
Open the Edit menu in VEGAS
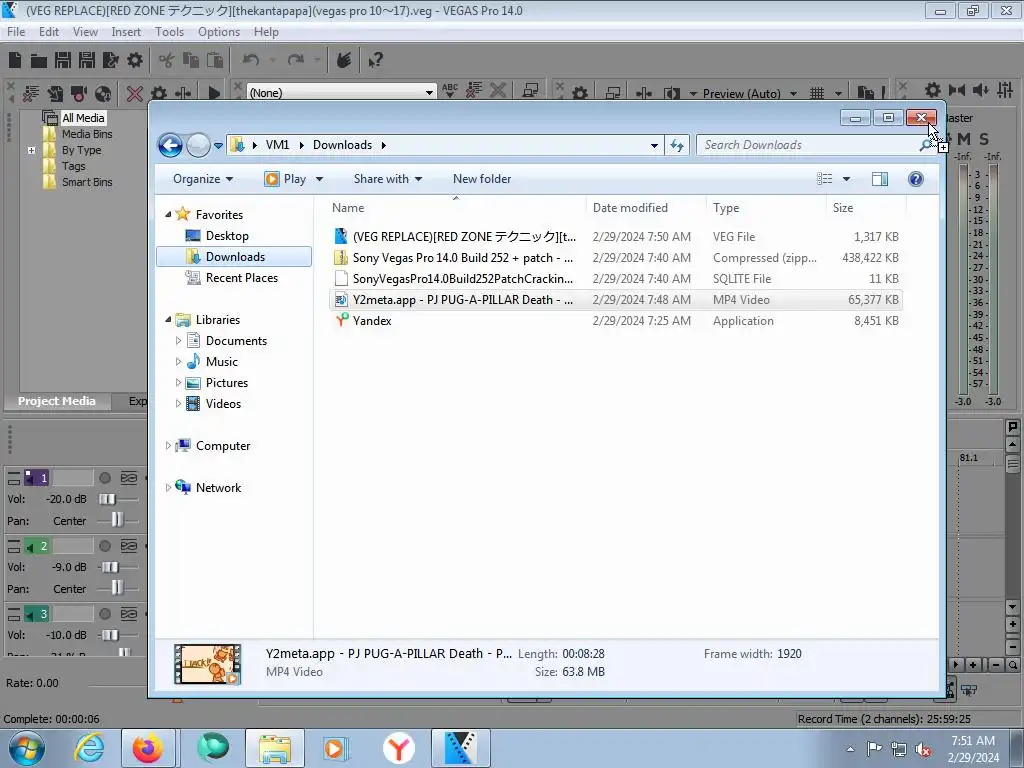(x=49, y=32)
